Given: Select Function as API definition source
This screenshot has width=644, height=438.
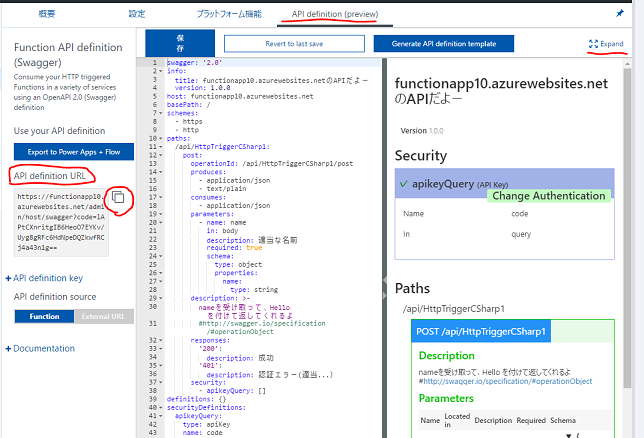Looking at the screenshot, I should [x=44, y=316].
